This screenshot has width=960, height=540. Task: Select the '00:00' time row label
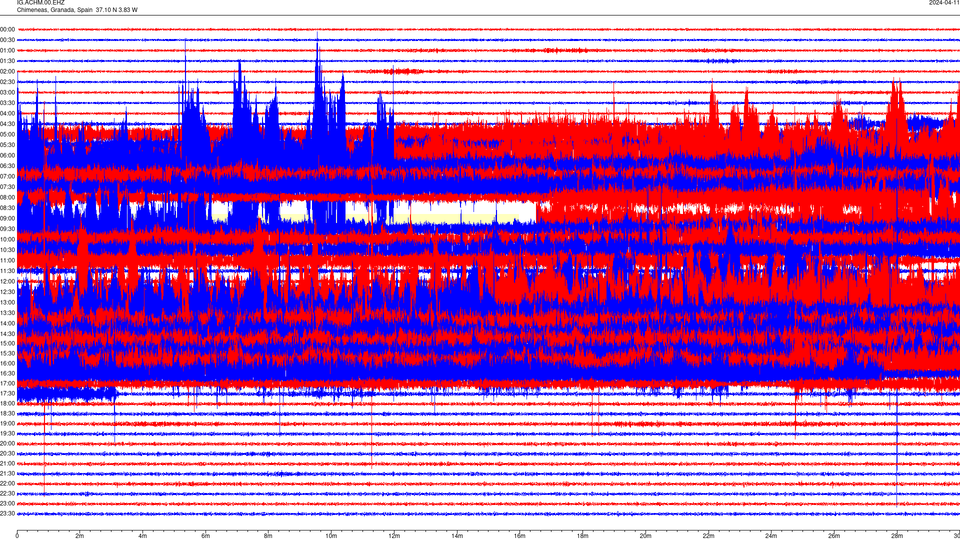(x=7, y=29)
